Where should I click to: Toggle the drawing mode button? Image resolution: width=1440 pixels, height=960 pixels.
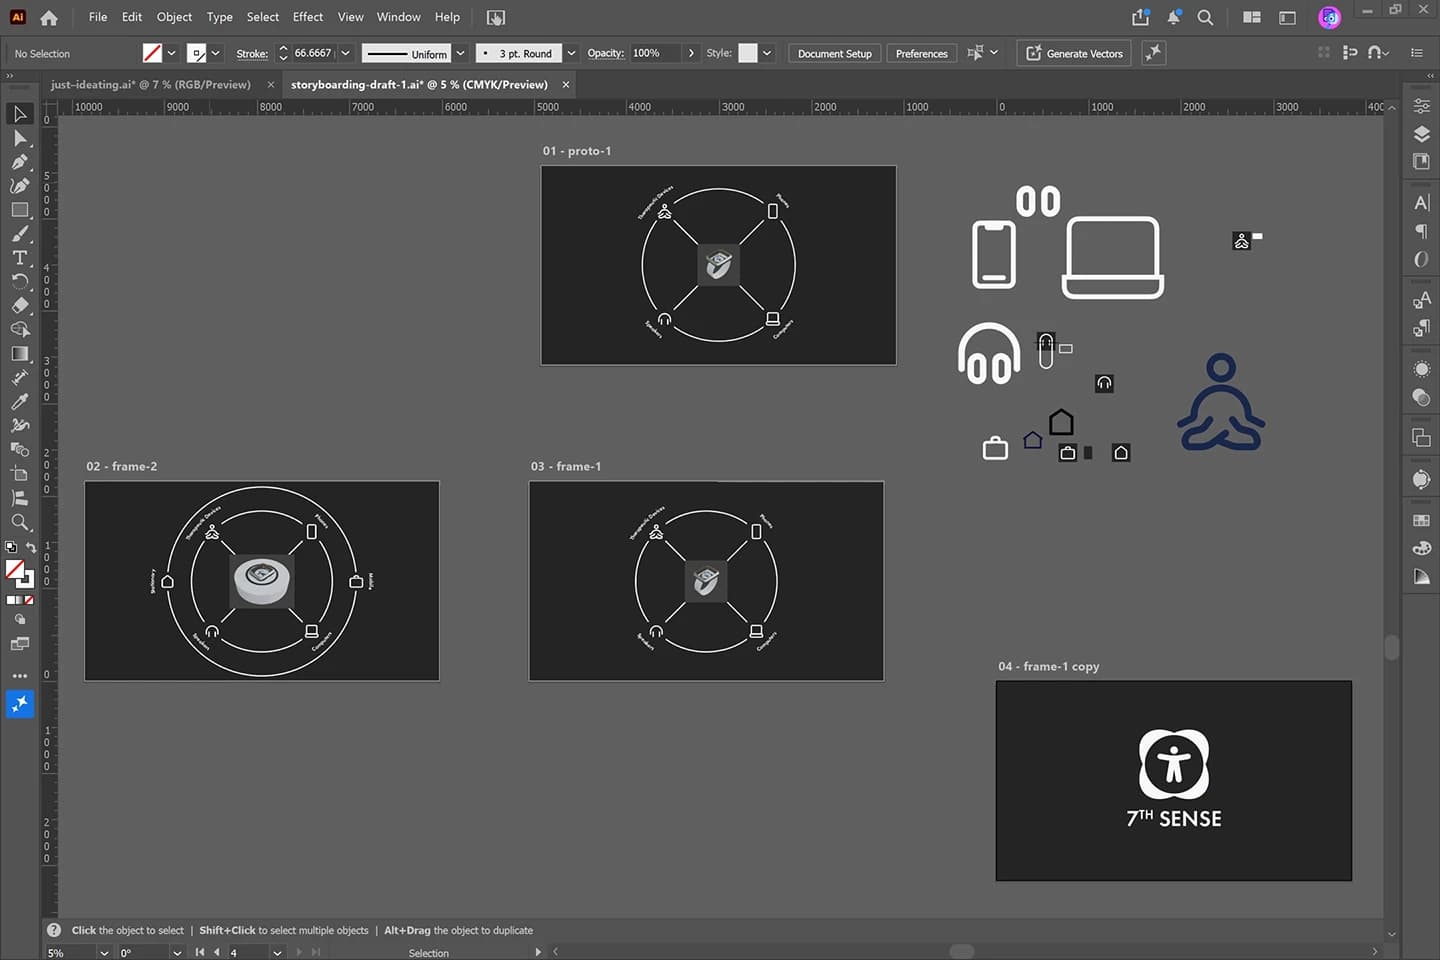(x=20, y=619)
